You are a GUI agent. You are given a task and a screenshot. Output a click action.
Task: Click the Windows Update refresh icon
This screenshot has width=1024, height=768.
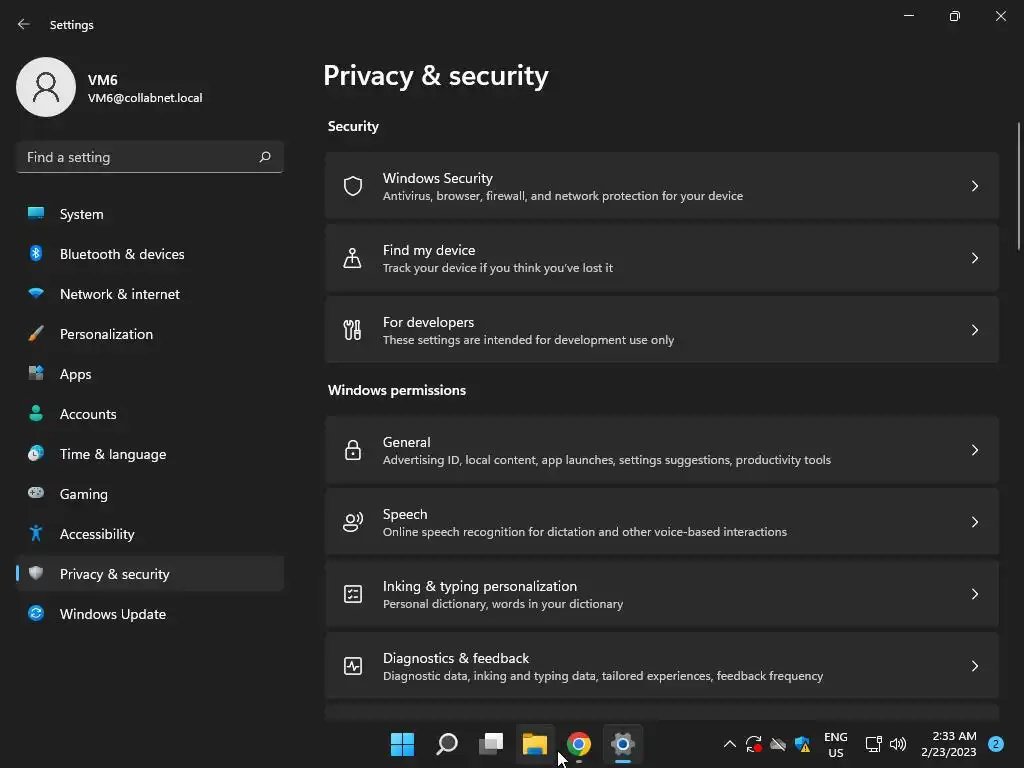[36, 613]
